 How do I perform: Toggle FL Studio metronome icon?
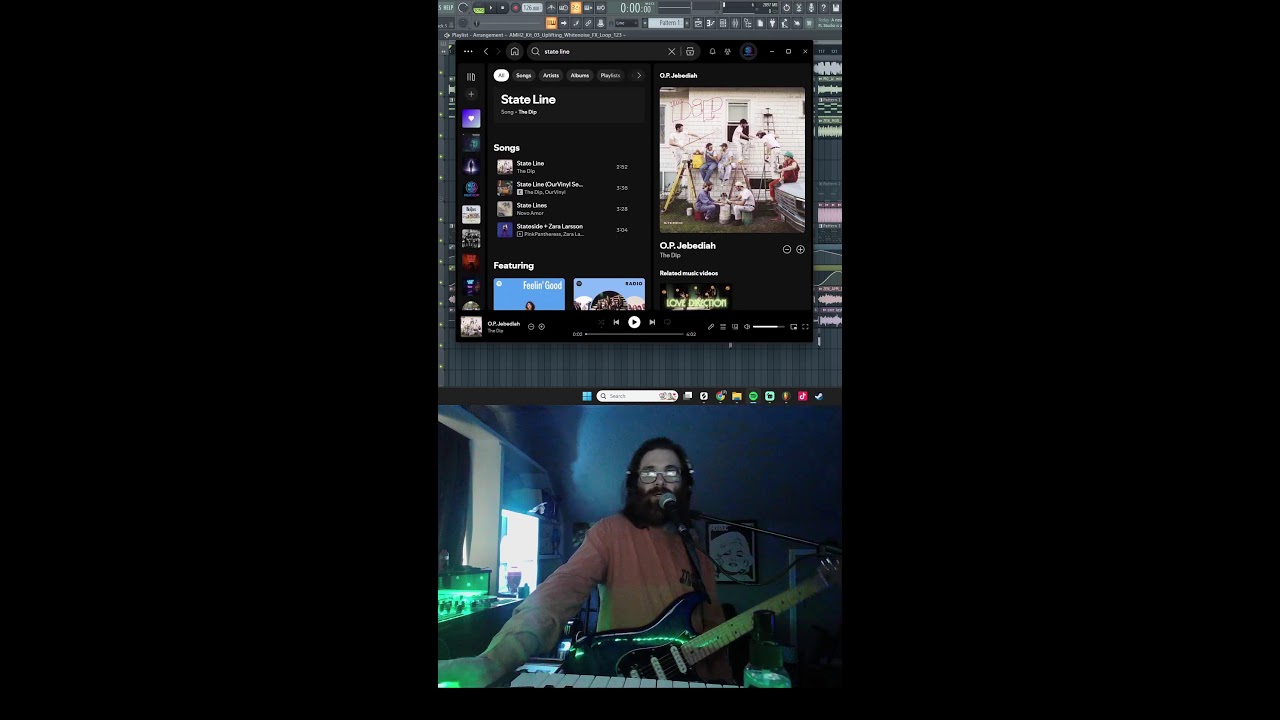(551, 7)
